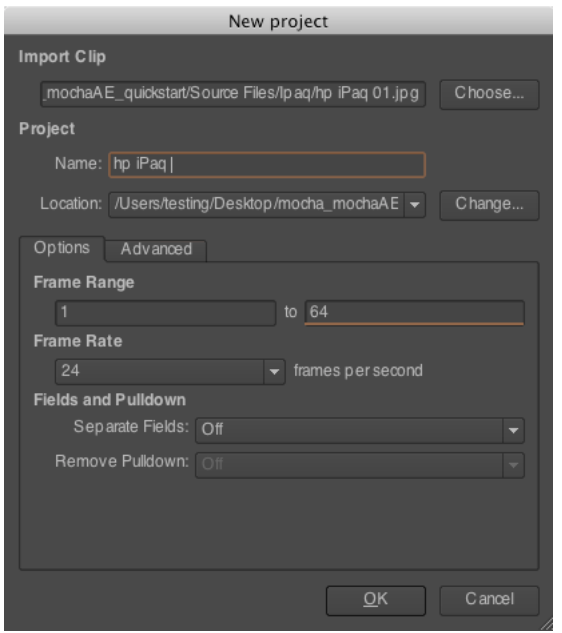Click the dialog resize grip corner
The height and width of the screenshot is (633, 562).
click(547, 624)
